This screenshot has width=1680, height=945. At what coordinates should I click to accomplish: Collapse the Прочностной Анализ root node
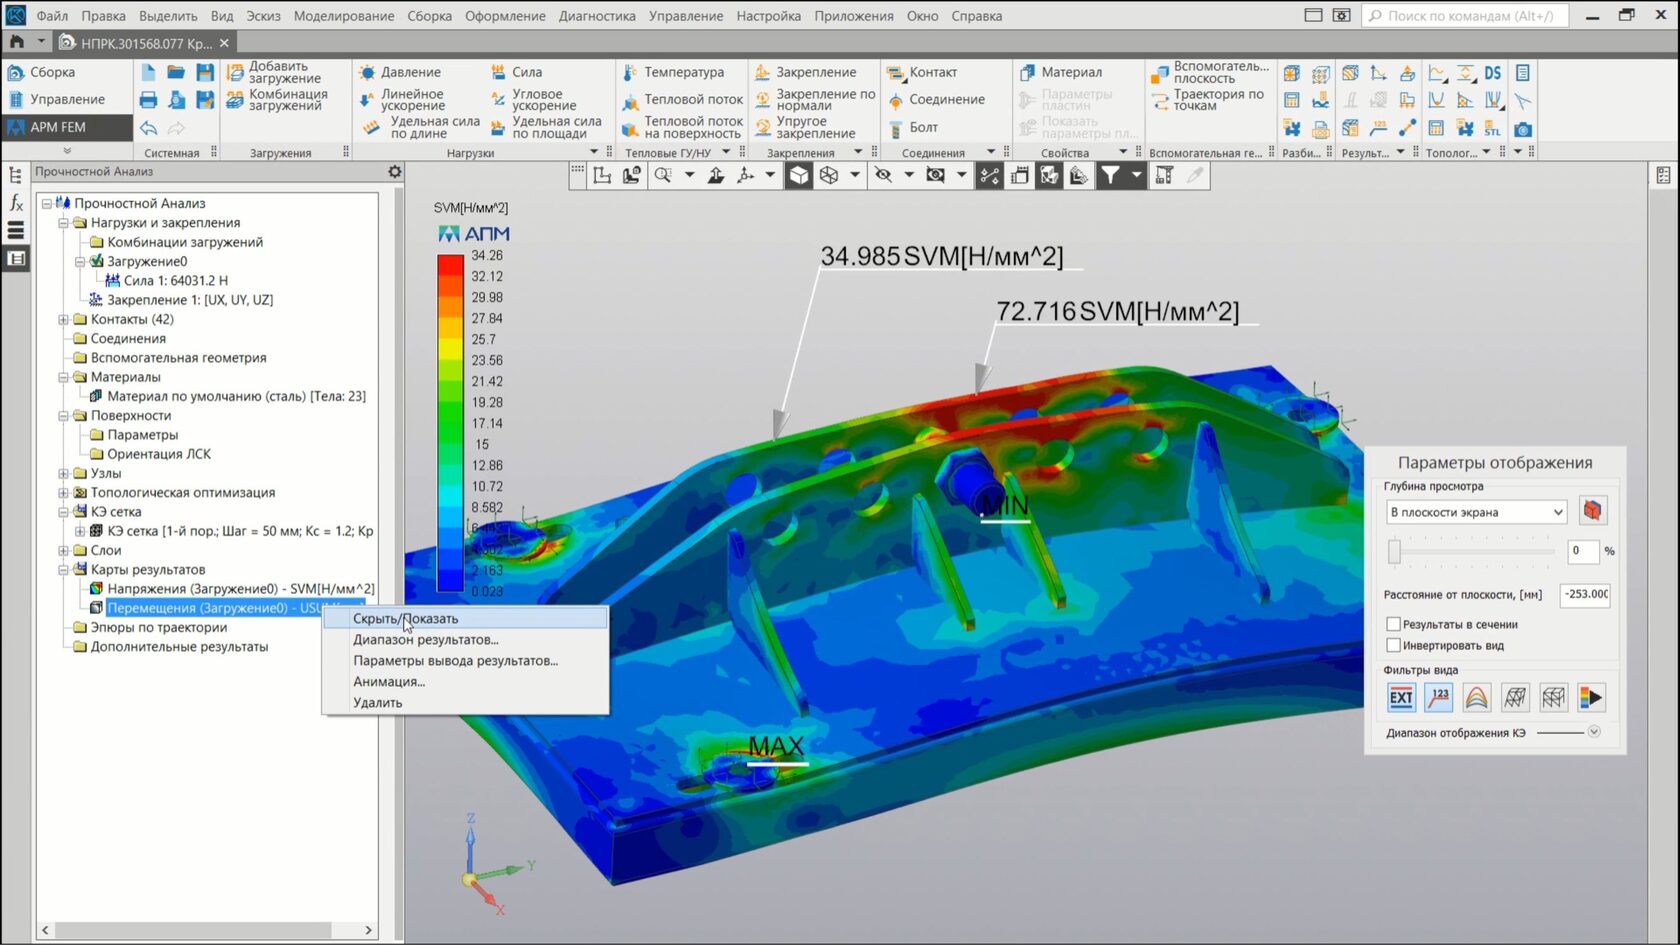click(x=46, y=203)
